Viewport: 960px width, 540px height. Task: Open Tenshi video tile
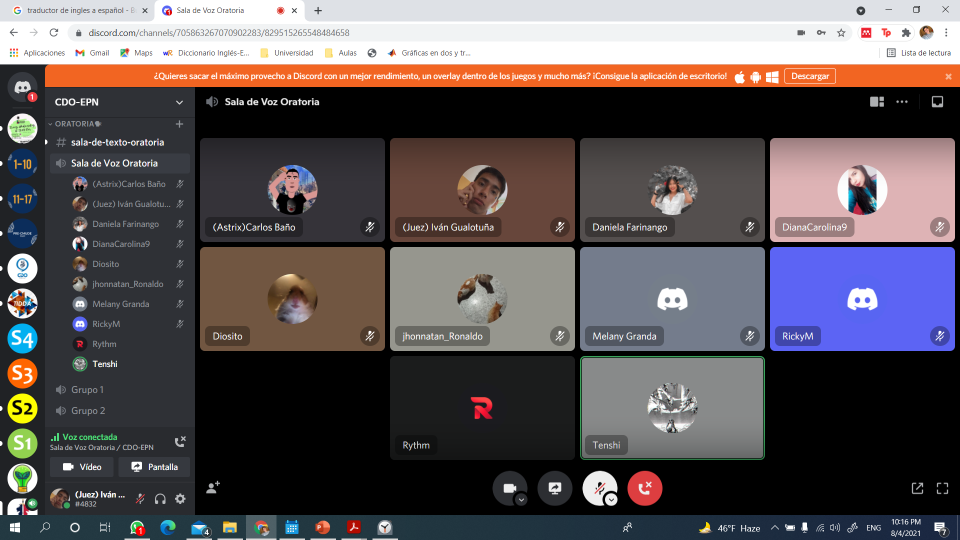(672, 408)
